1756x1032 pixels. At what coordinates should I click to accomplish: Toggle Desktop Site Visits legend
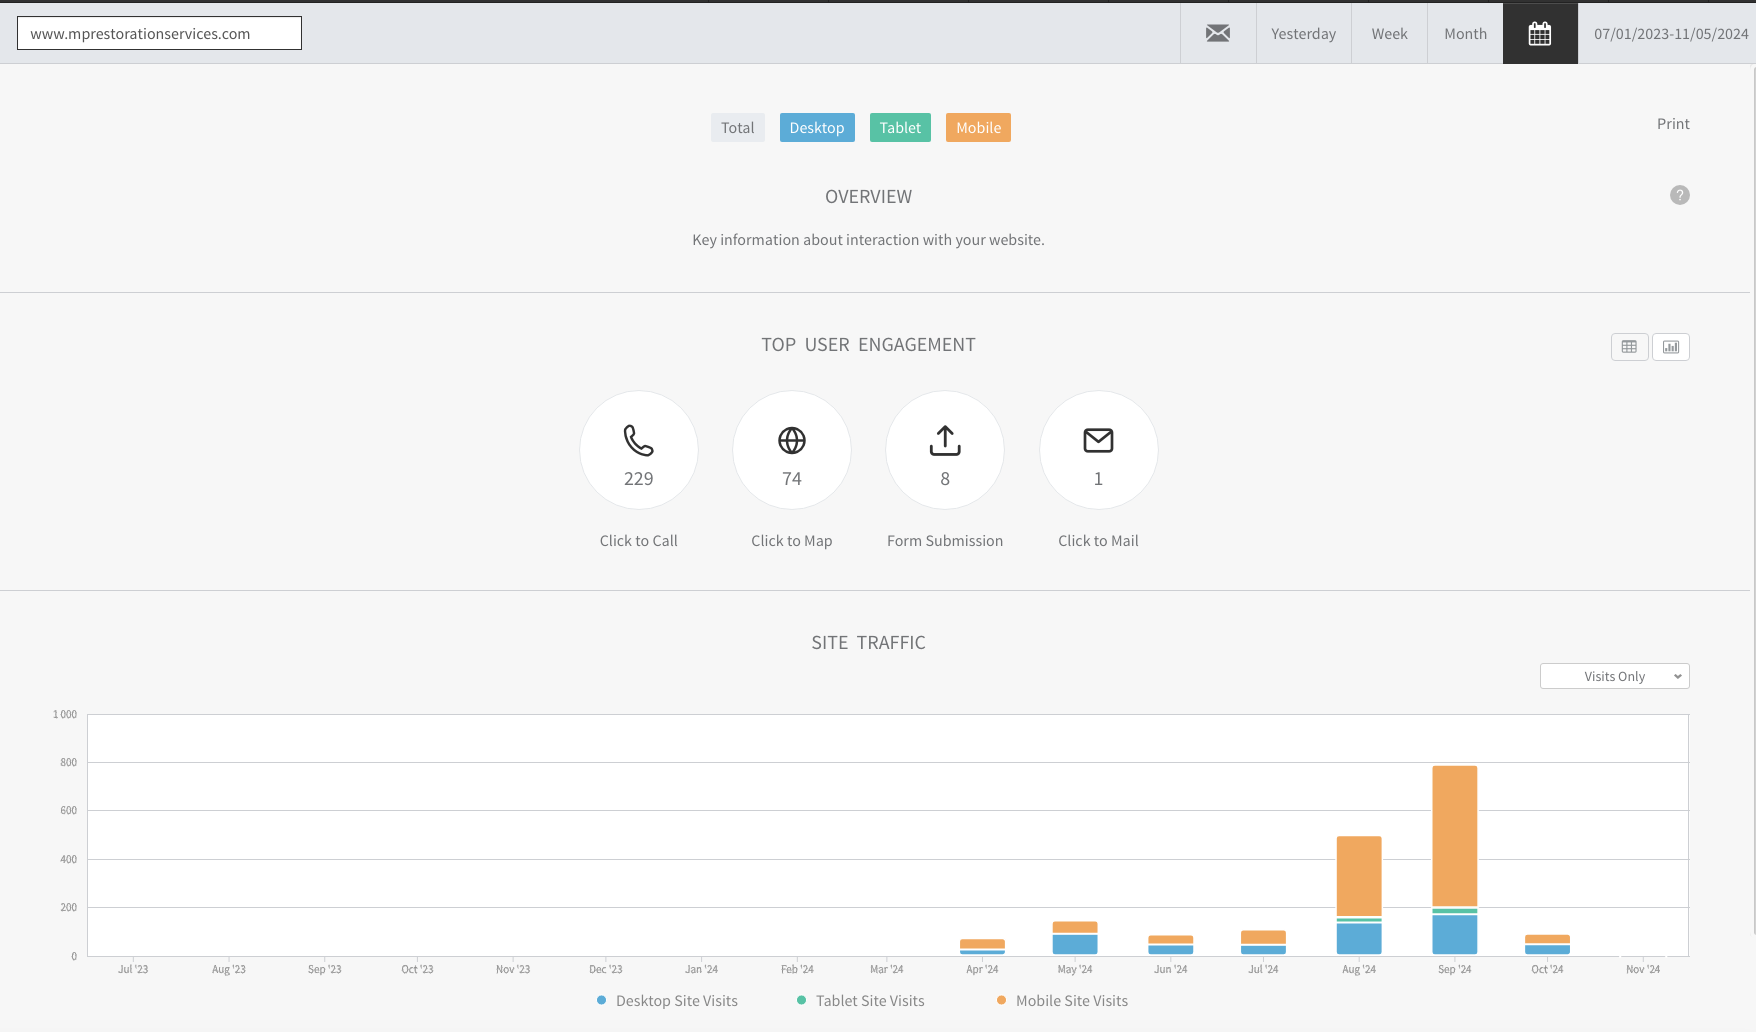[x=667, y=1000]
